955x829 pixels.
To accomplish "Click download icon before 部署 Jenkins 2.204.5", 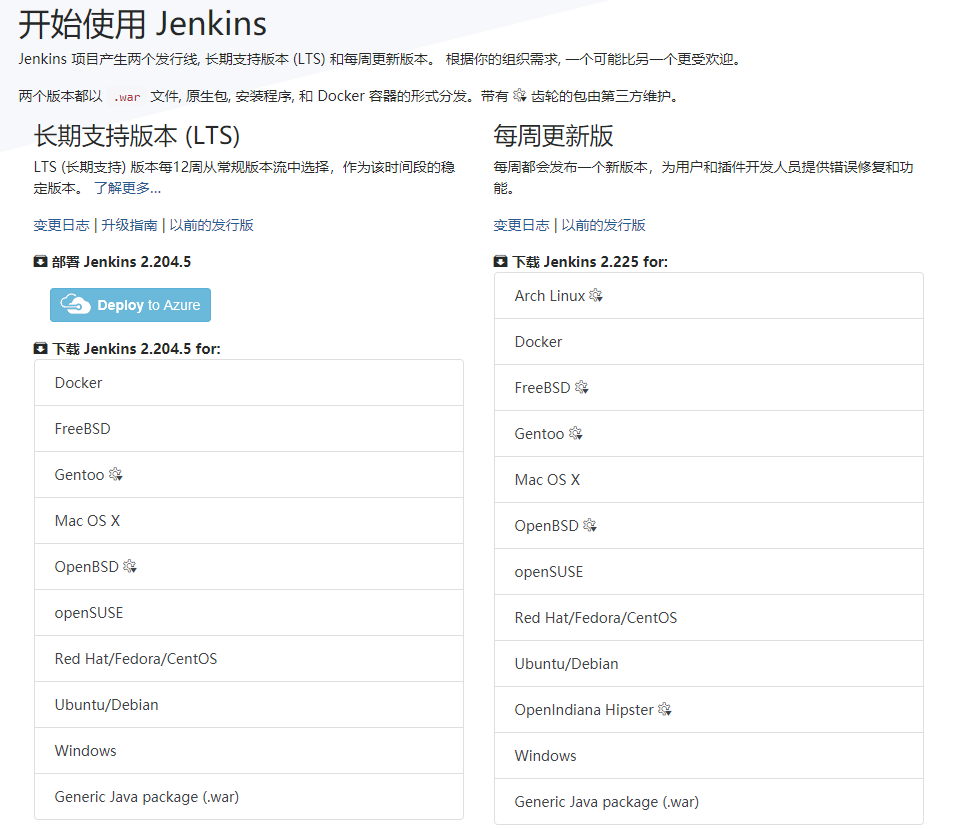I will click(x=40, y=262).
